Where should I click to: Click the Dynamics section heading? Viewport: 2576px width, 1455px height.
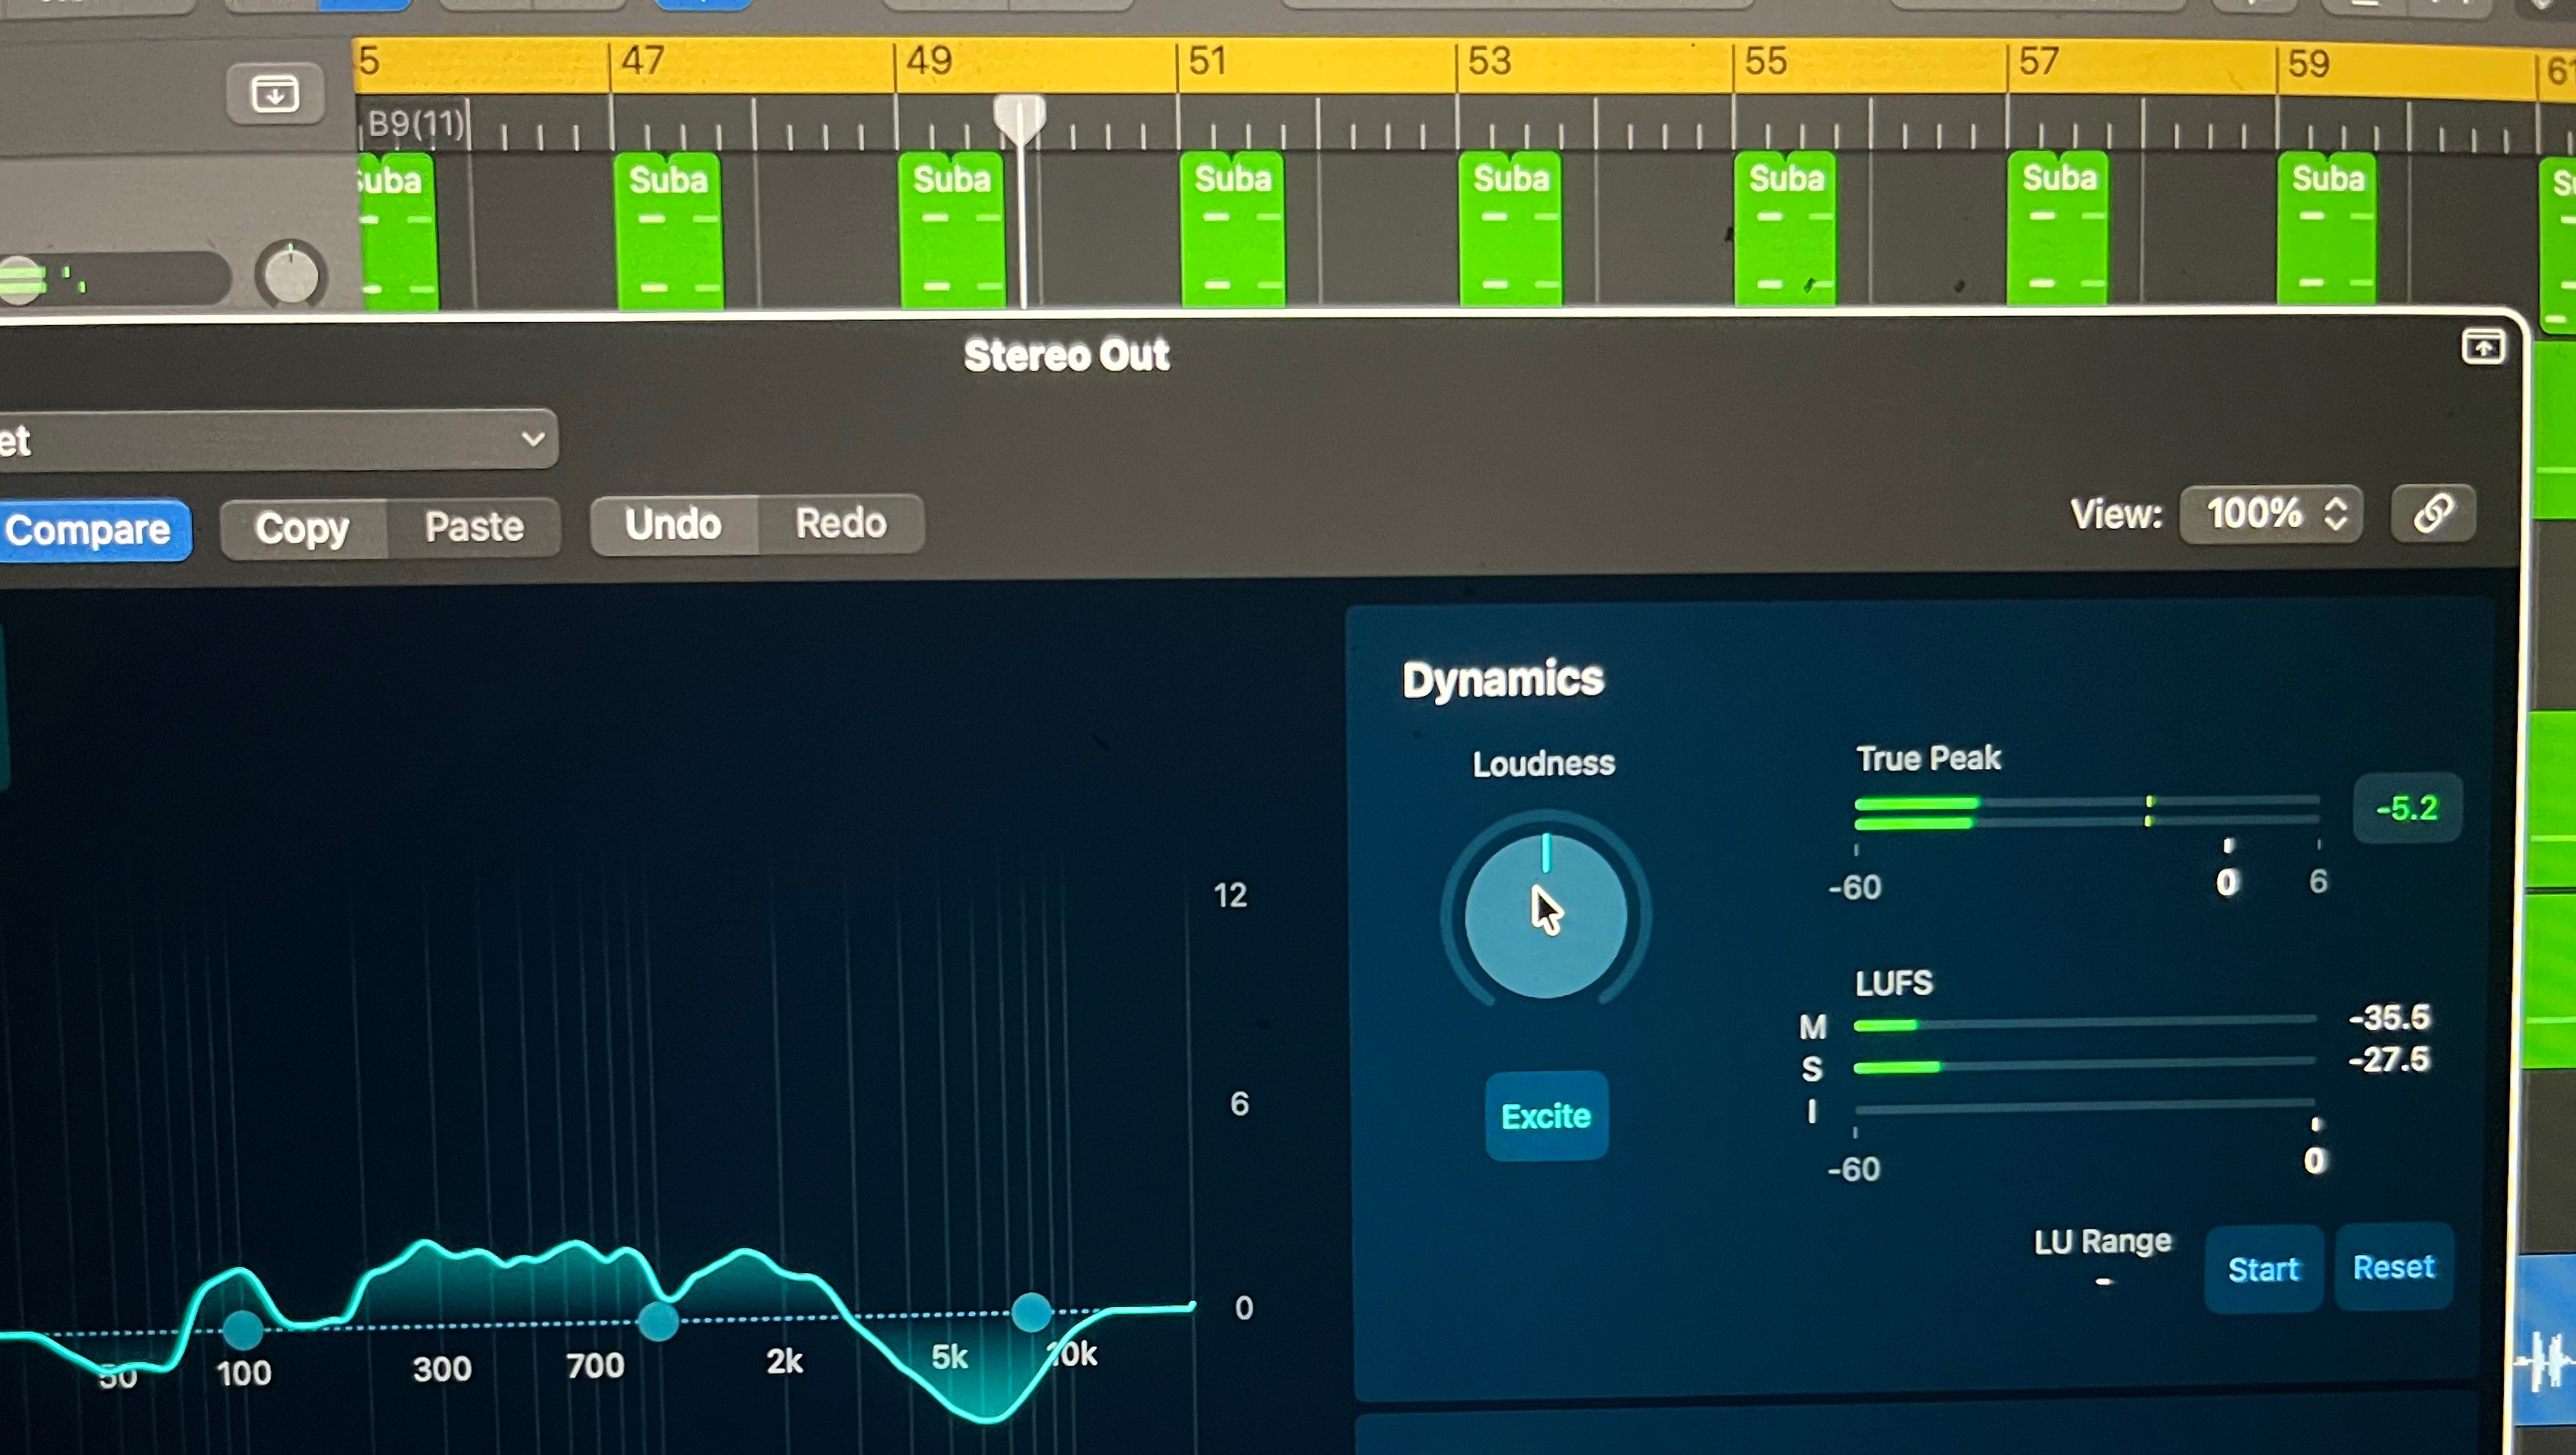click(1503, 680)
